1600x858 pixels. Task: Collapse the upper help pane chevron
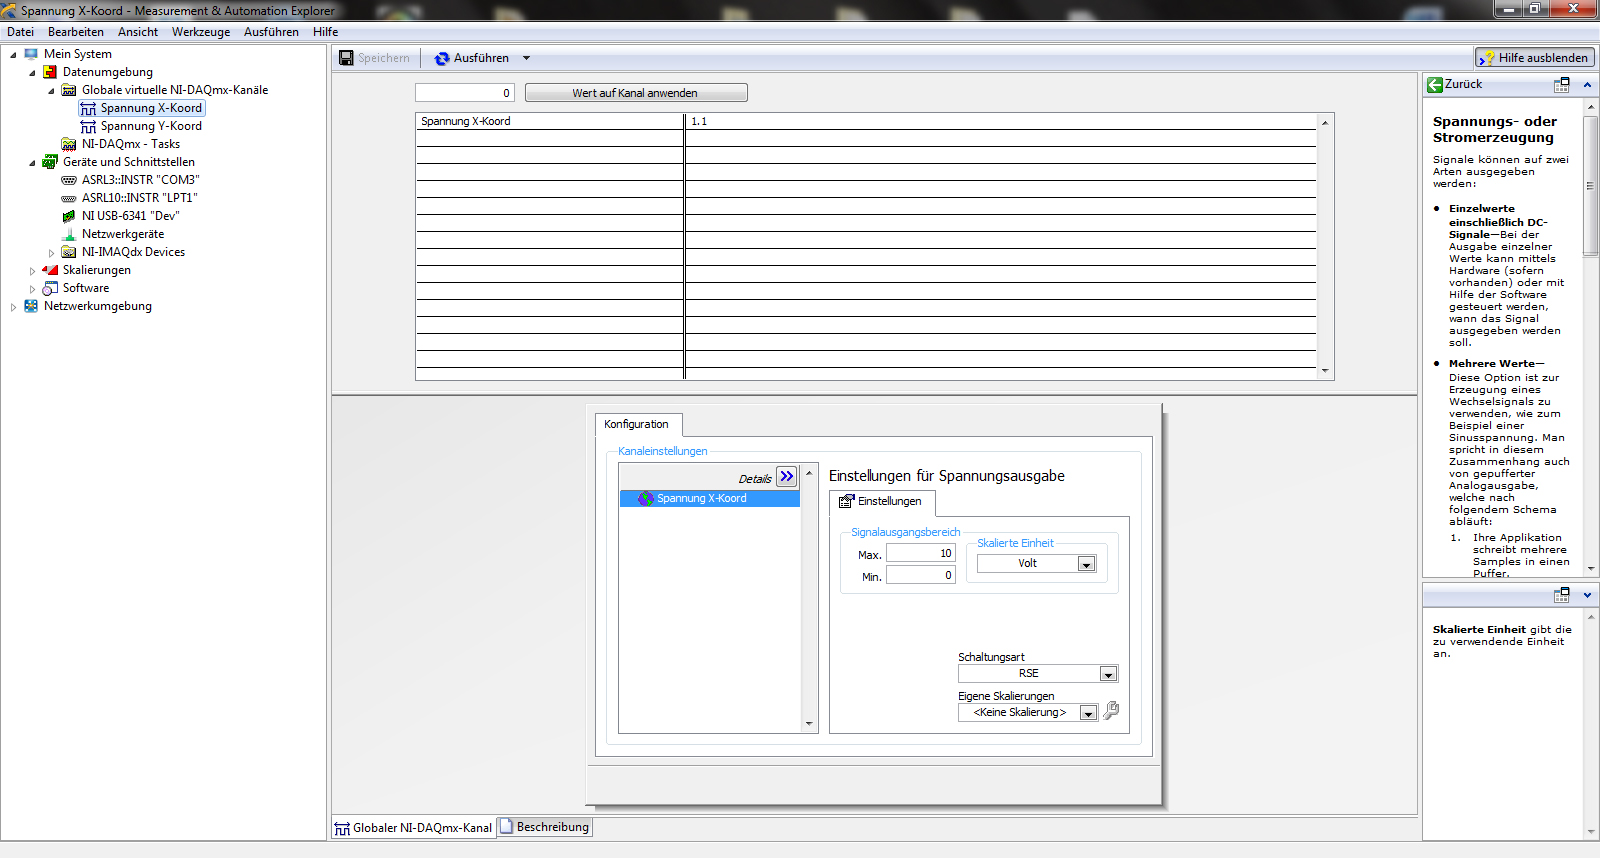coord(1587,85)
